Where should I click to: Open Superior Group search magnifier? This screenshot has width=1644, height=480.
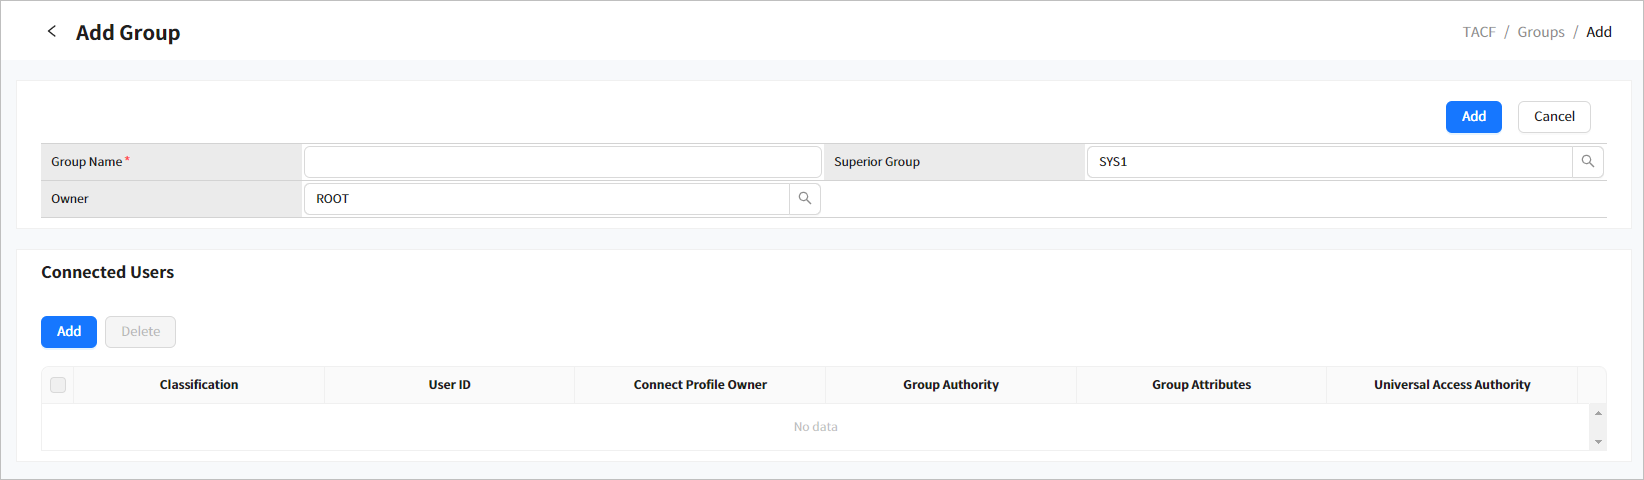[1587, 162]
